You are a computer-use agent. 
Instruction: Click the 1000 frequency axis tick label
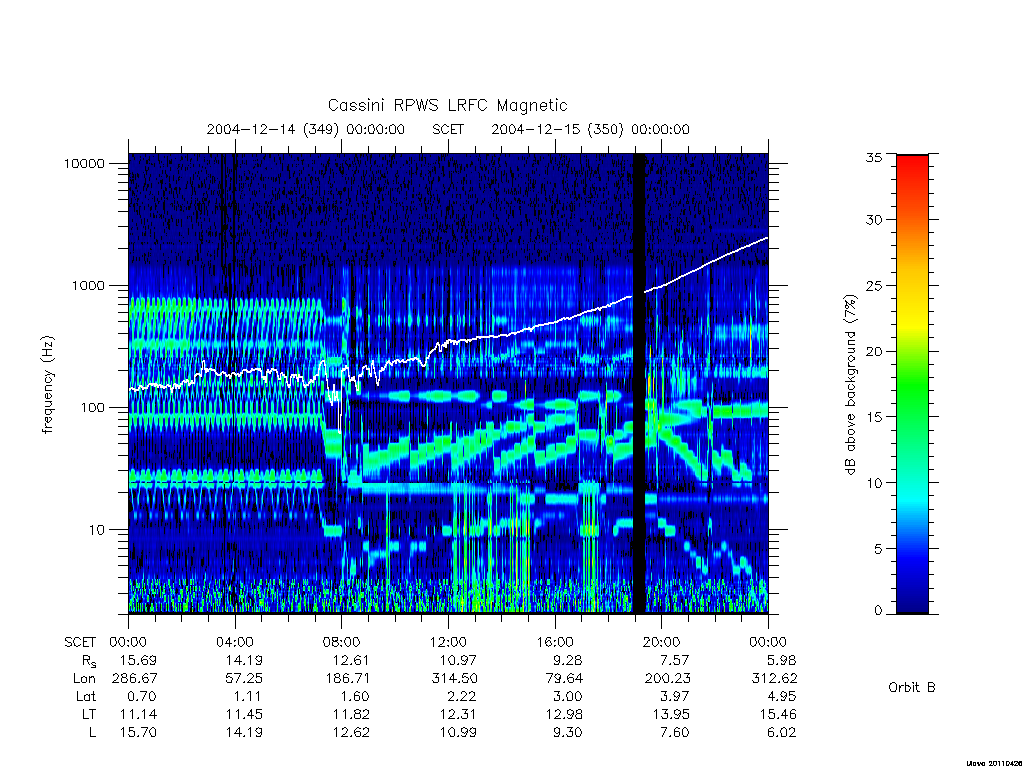click(88, 285)
